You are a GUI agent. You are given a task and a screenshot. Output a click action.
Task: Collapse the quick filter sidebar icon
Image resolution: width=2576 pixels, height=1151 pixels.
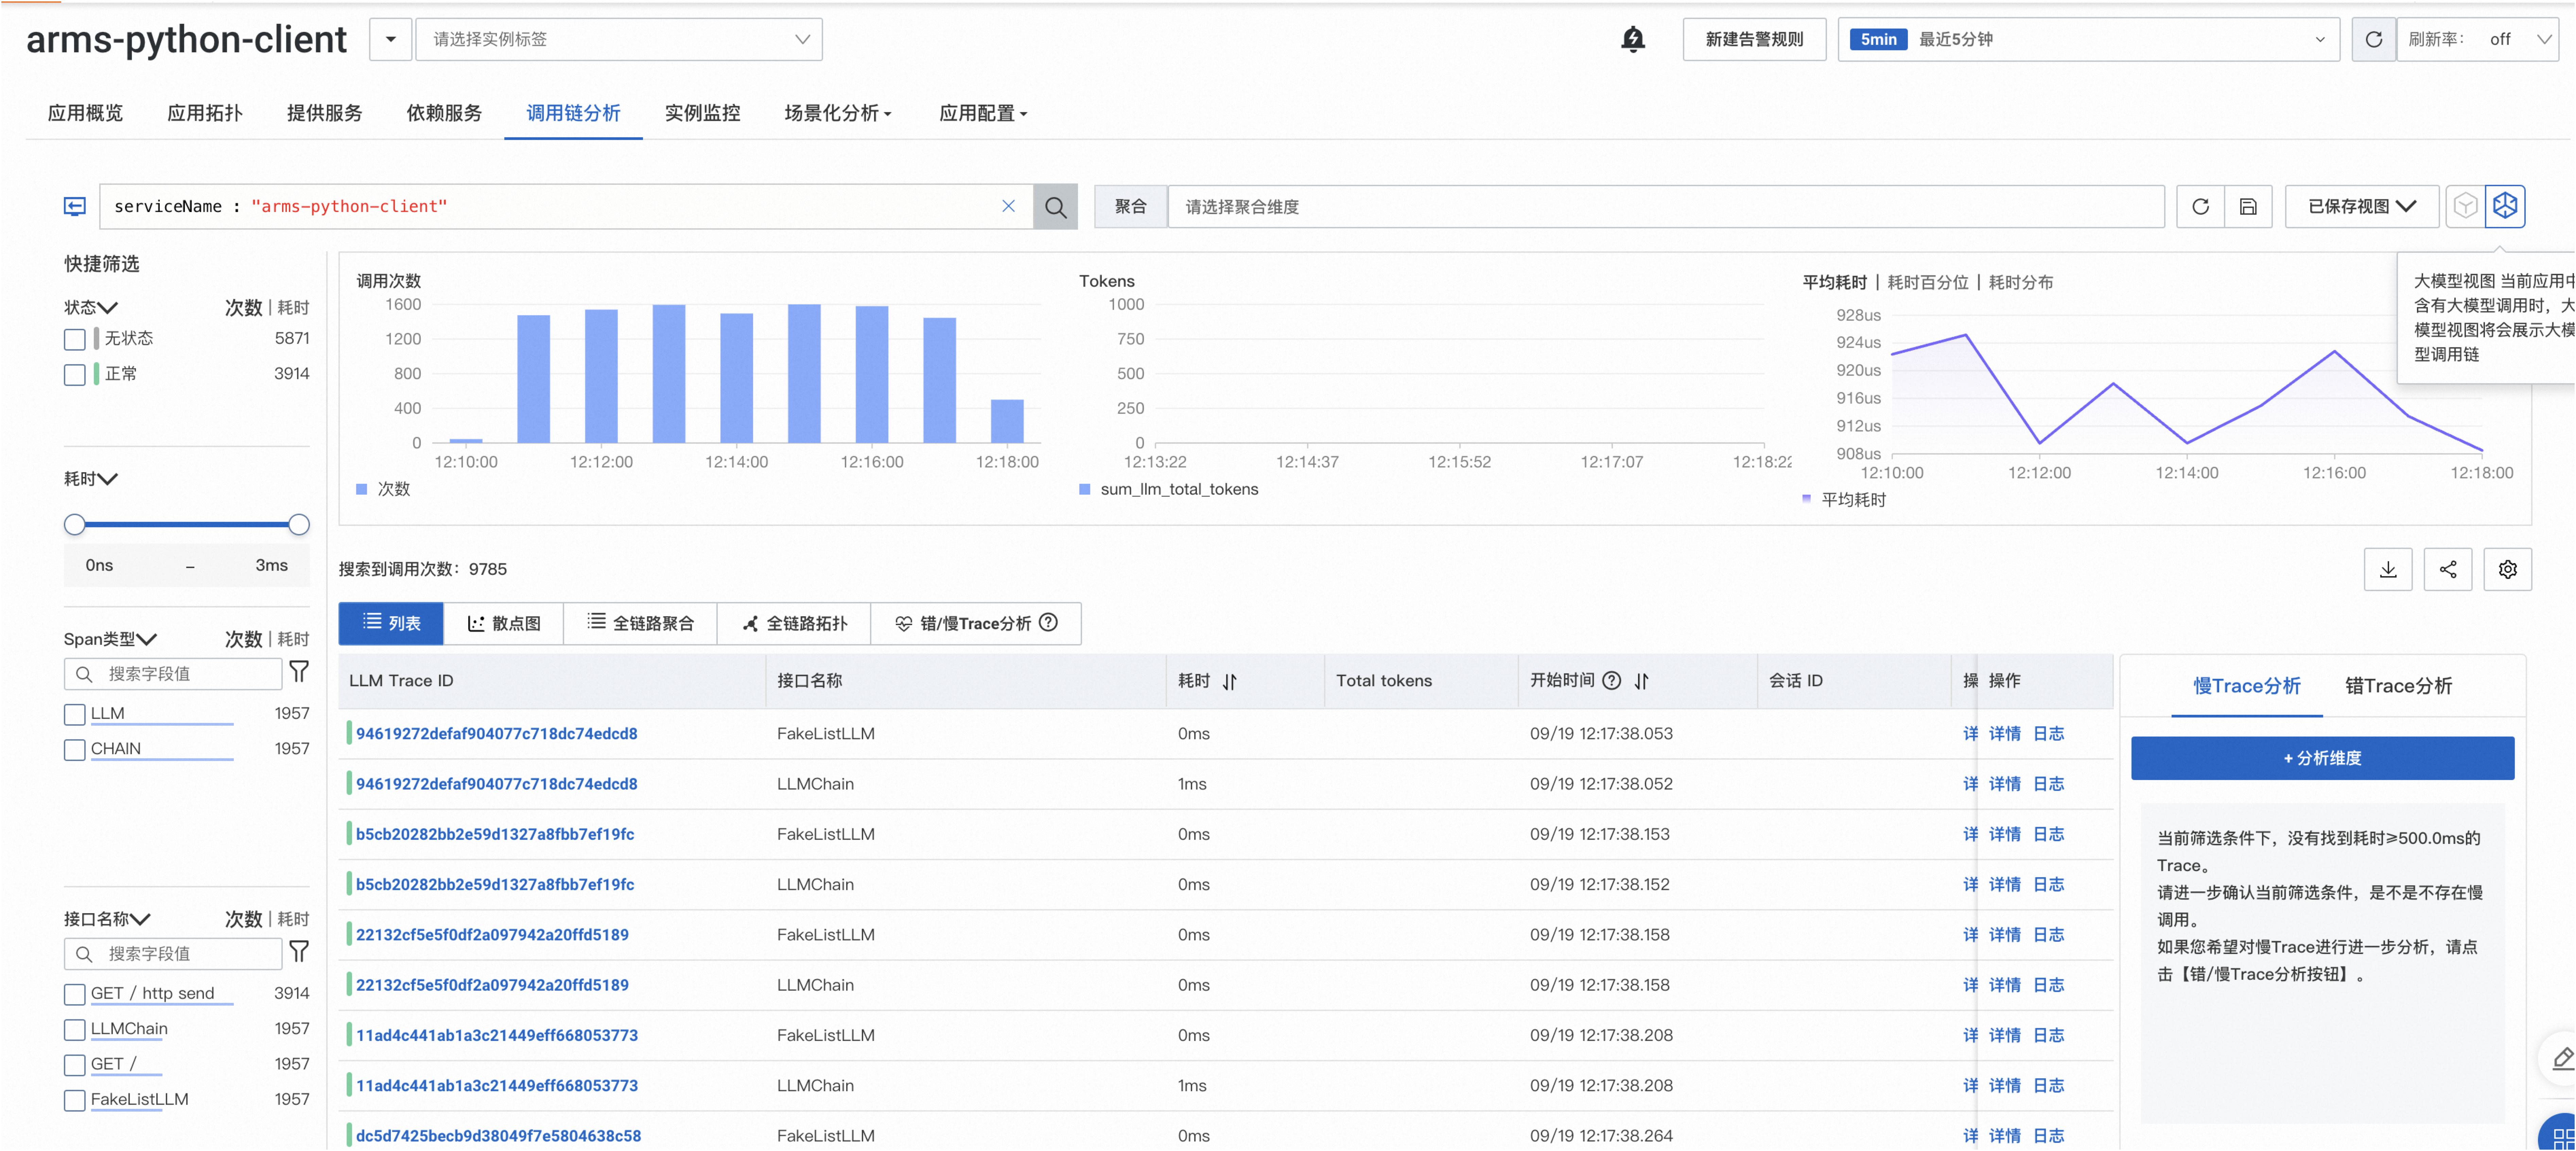pos(75,206)
